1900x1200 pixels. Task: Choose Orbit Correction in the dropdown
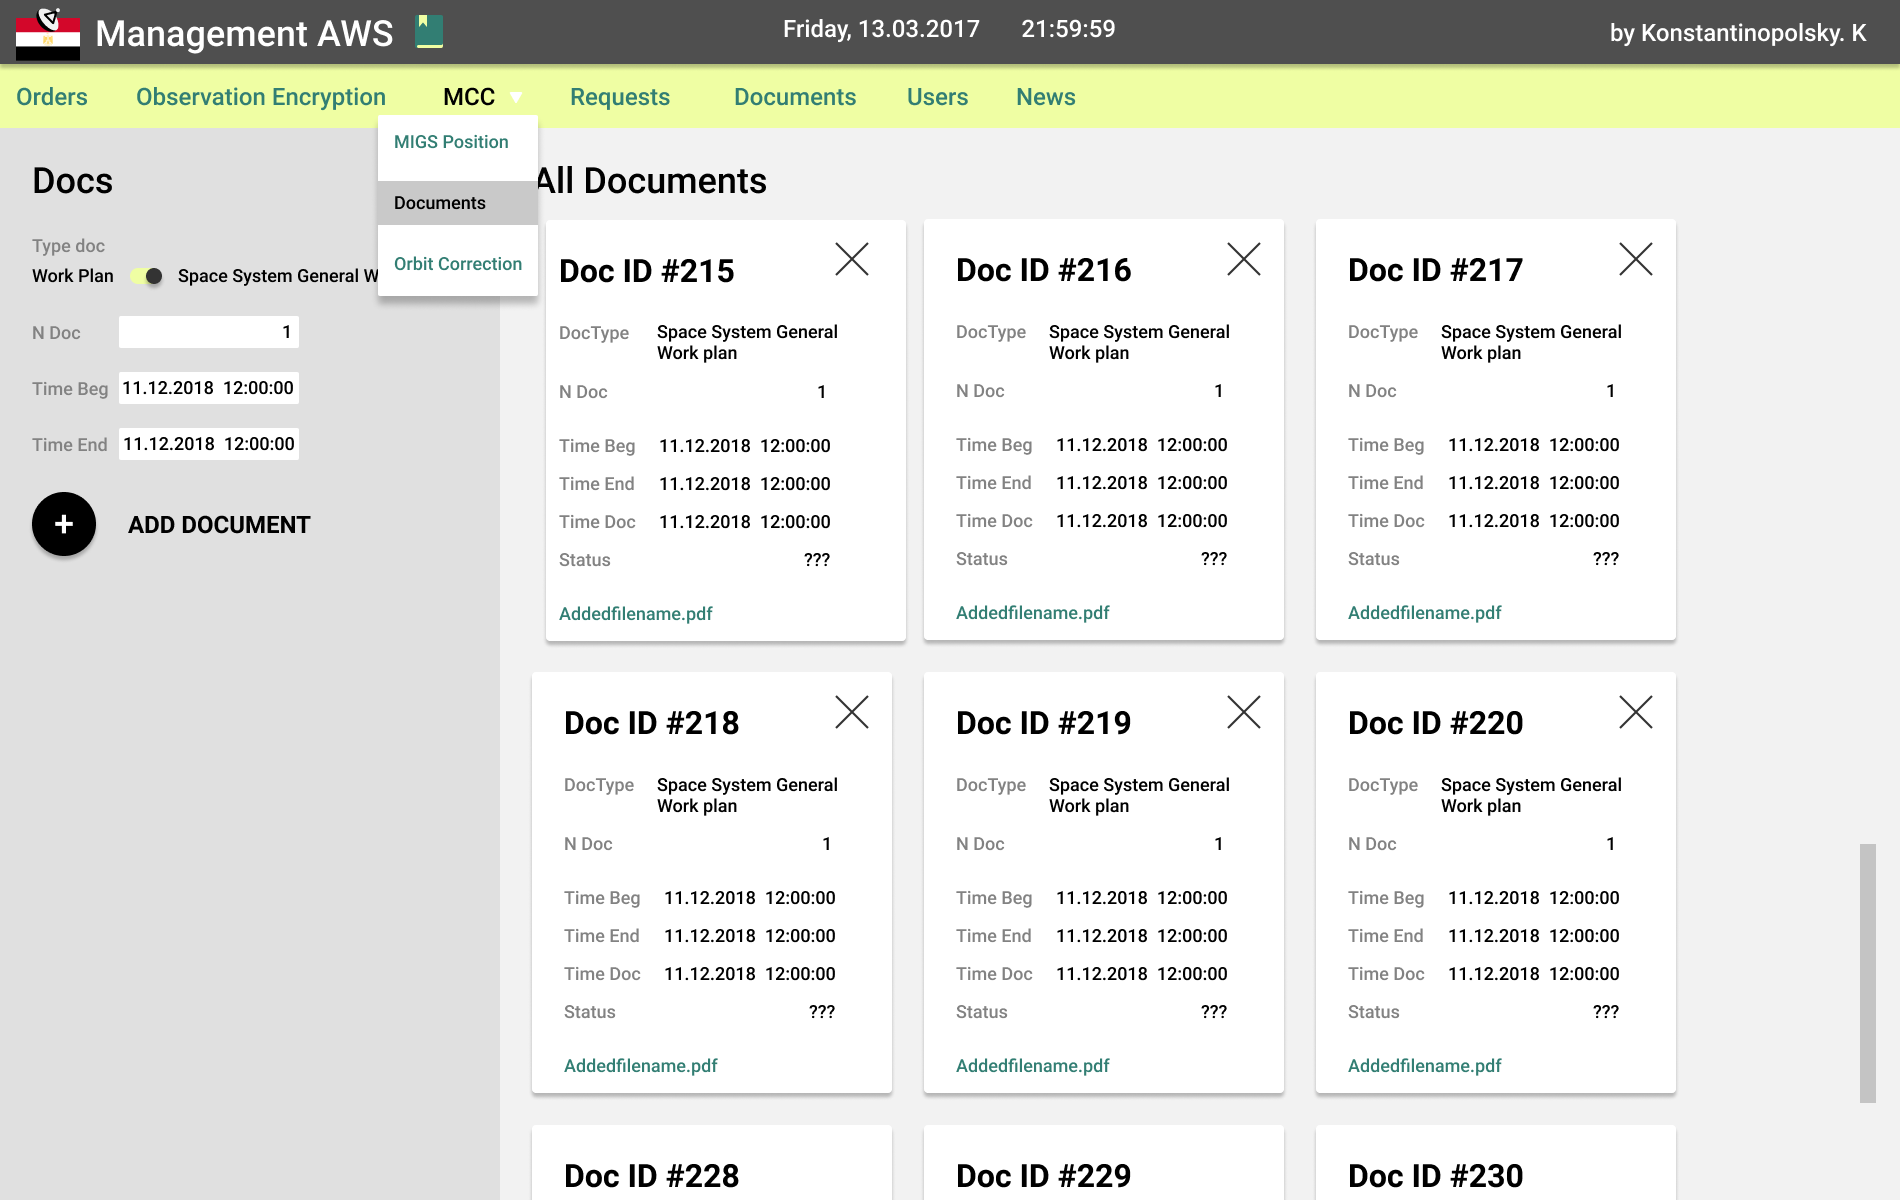tap(458, 264)
